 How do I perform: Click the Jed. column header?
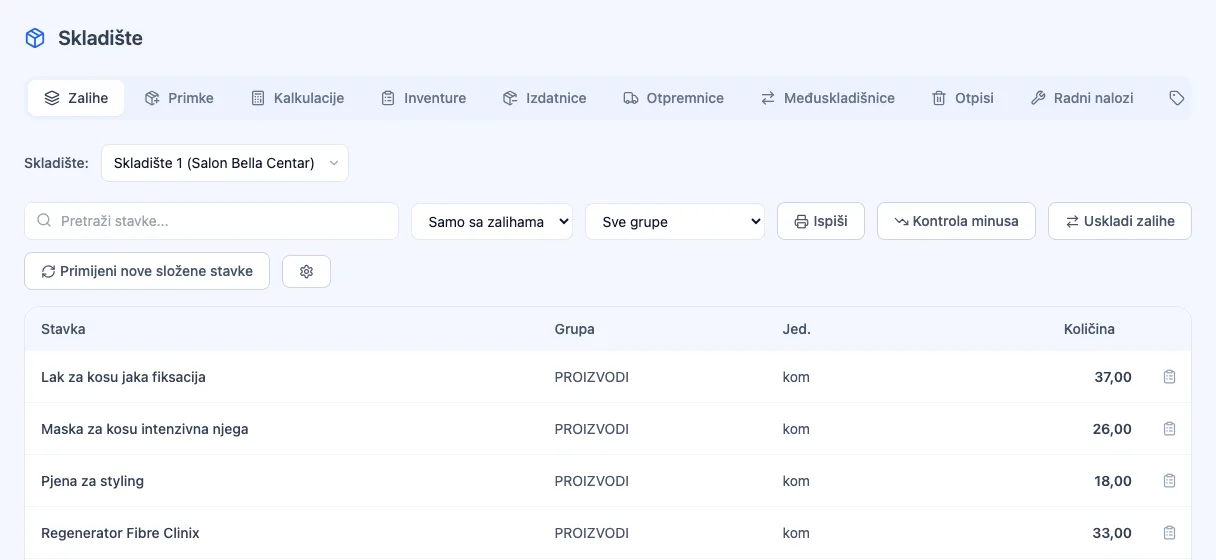(x=797, y=329)
